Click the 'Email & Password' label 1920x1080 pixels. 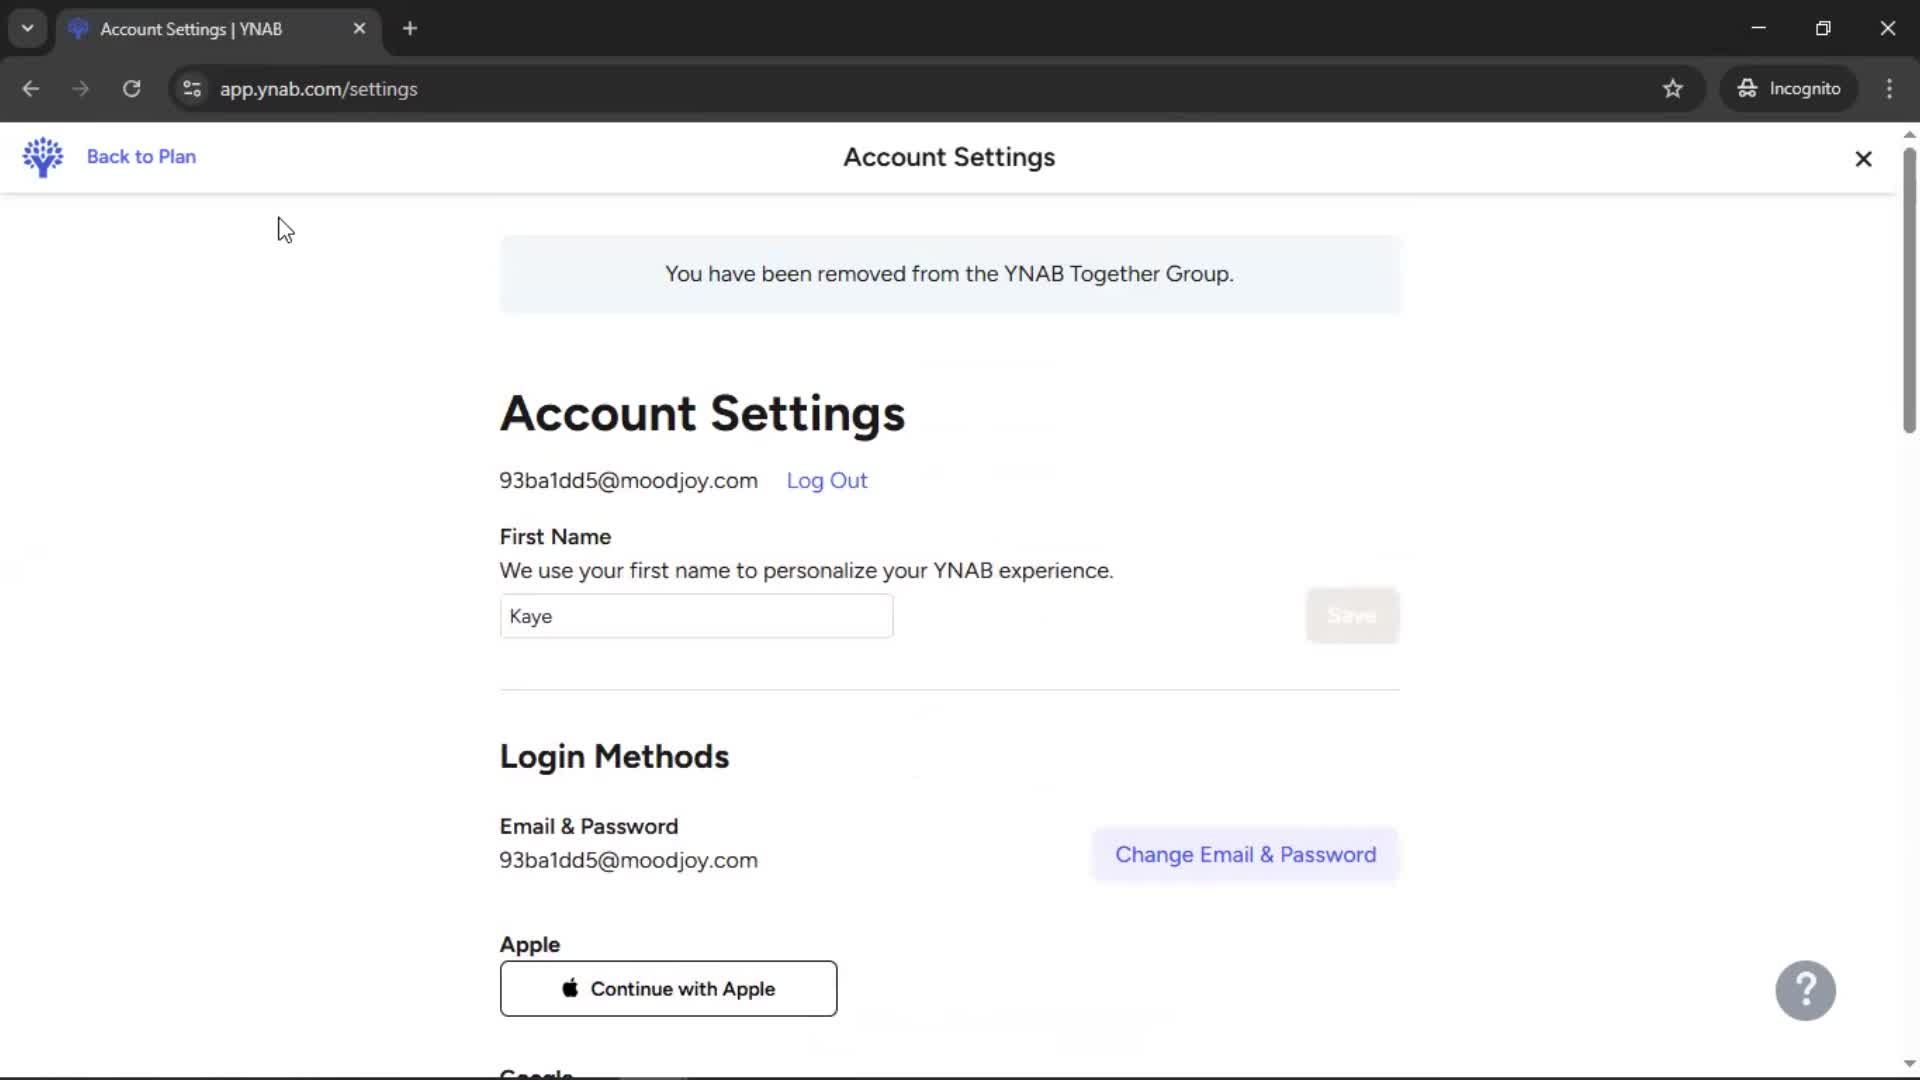click(x=589, y=827)
